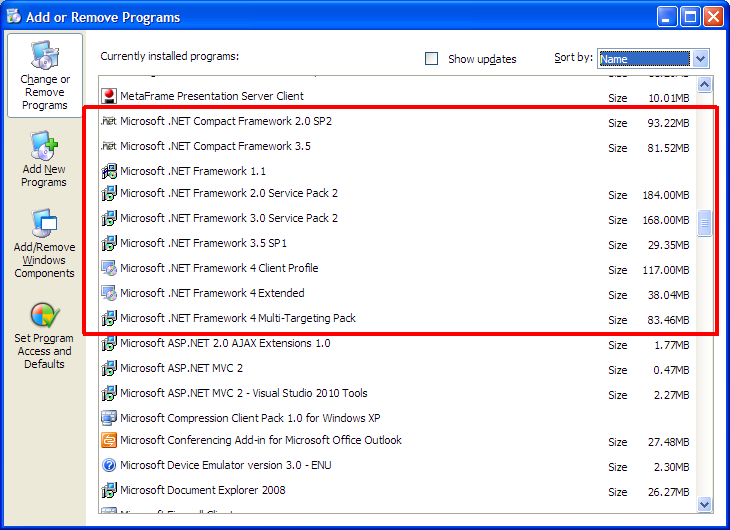Image resolution: width=730 pixels, height=530 pixels.
Task: Click the .NET Framework 4 Client Profile icon
Action: click(109, 268)
